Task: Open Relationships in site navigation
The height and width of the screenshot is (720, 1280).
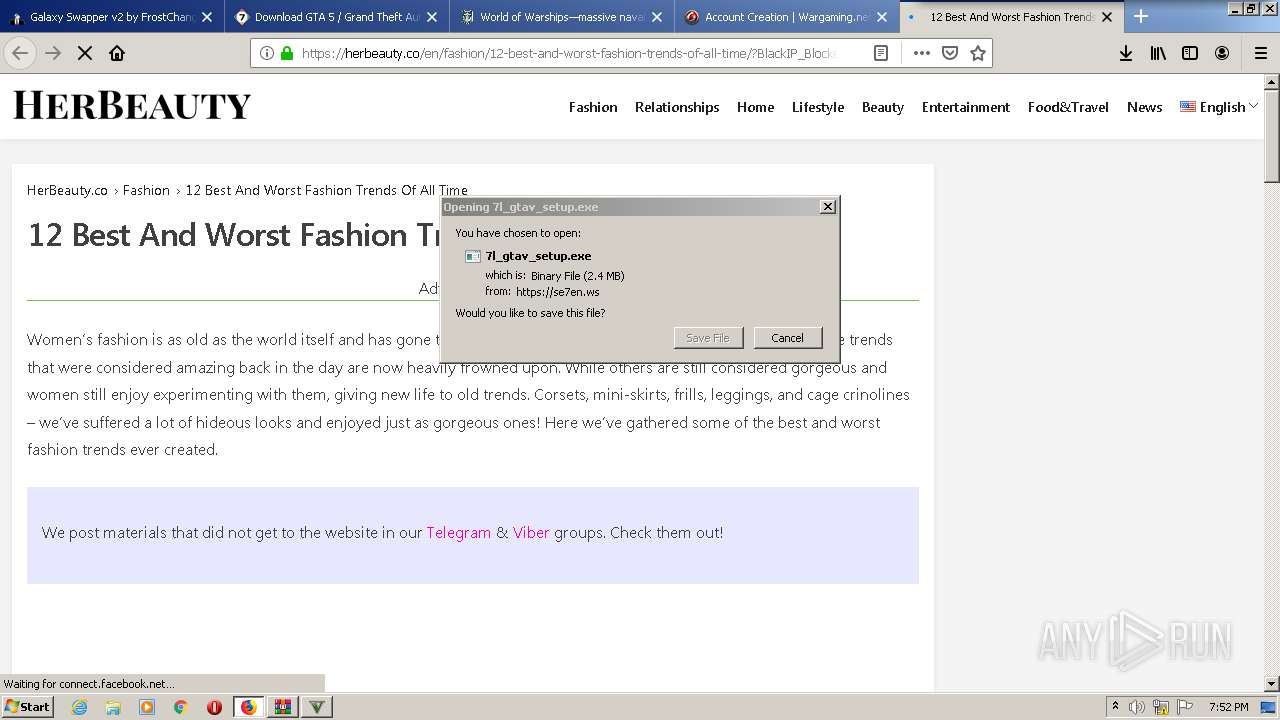Action: point(677,107)
